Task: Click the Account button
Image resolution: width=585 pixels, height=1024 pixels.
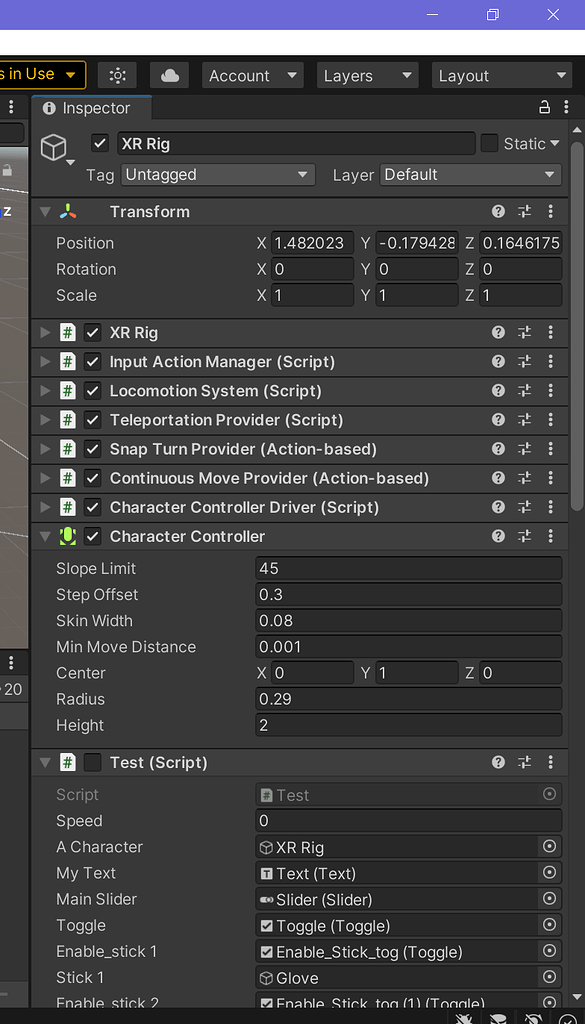Action: (x=252, y=75)
